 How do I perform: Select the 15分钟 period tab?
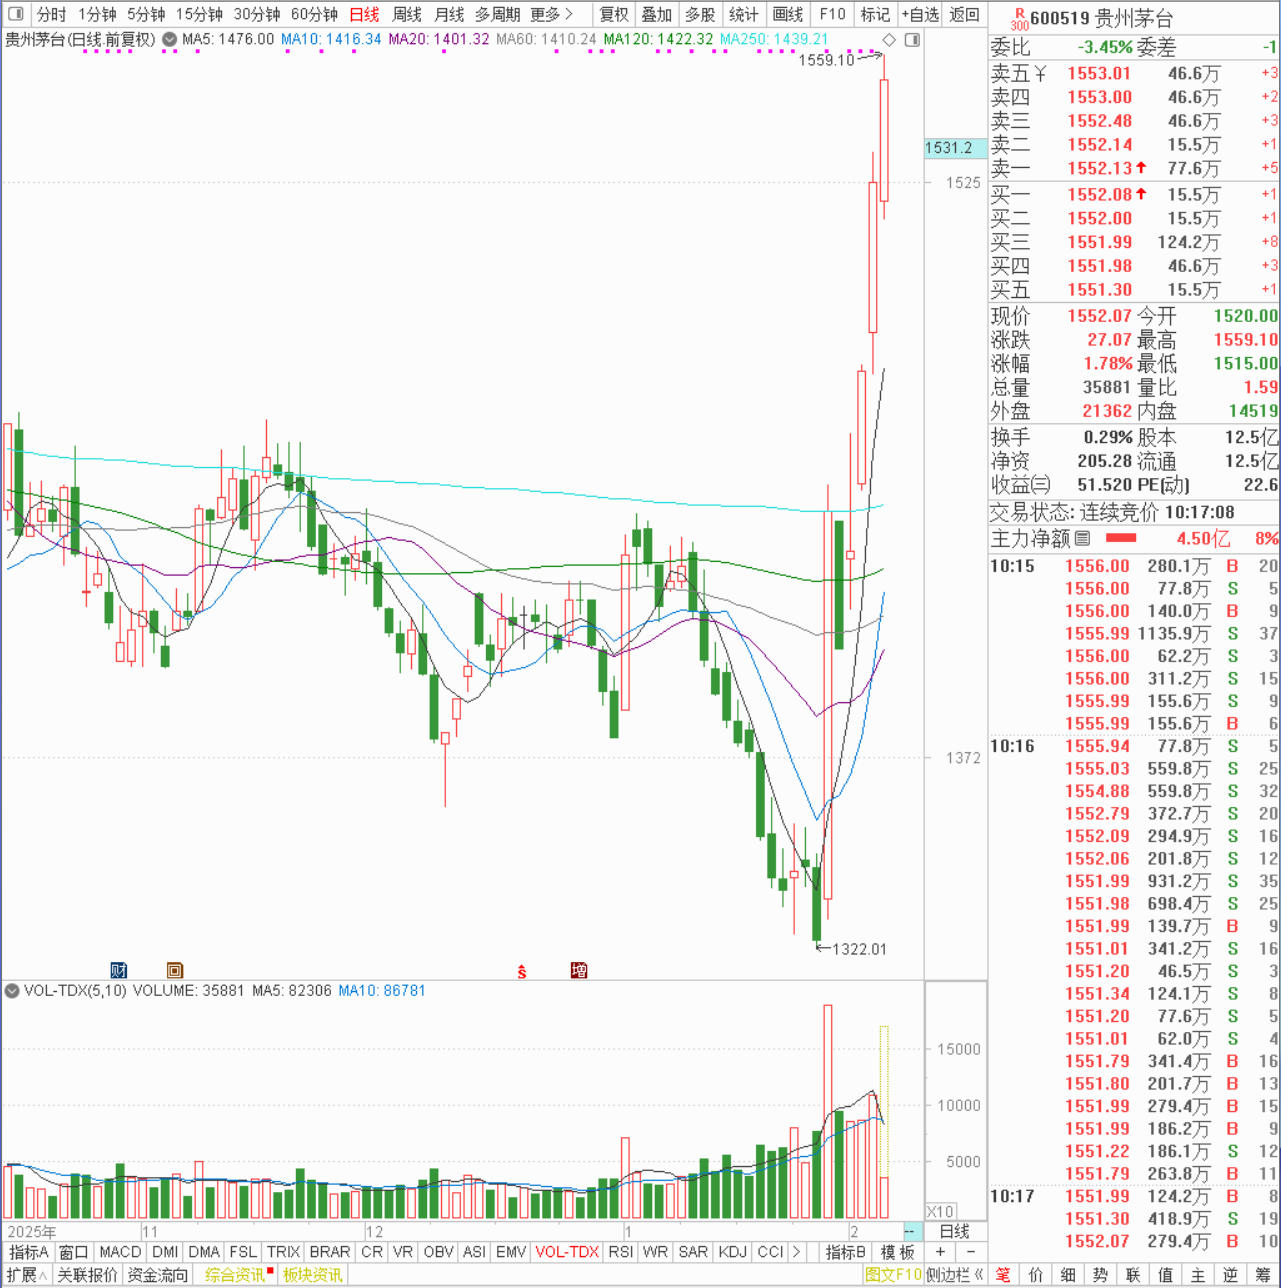199,14
